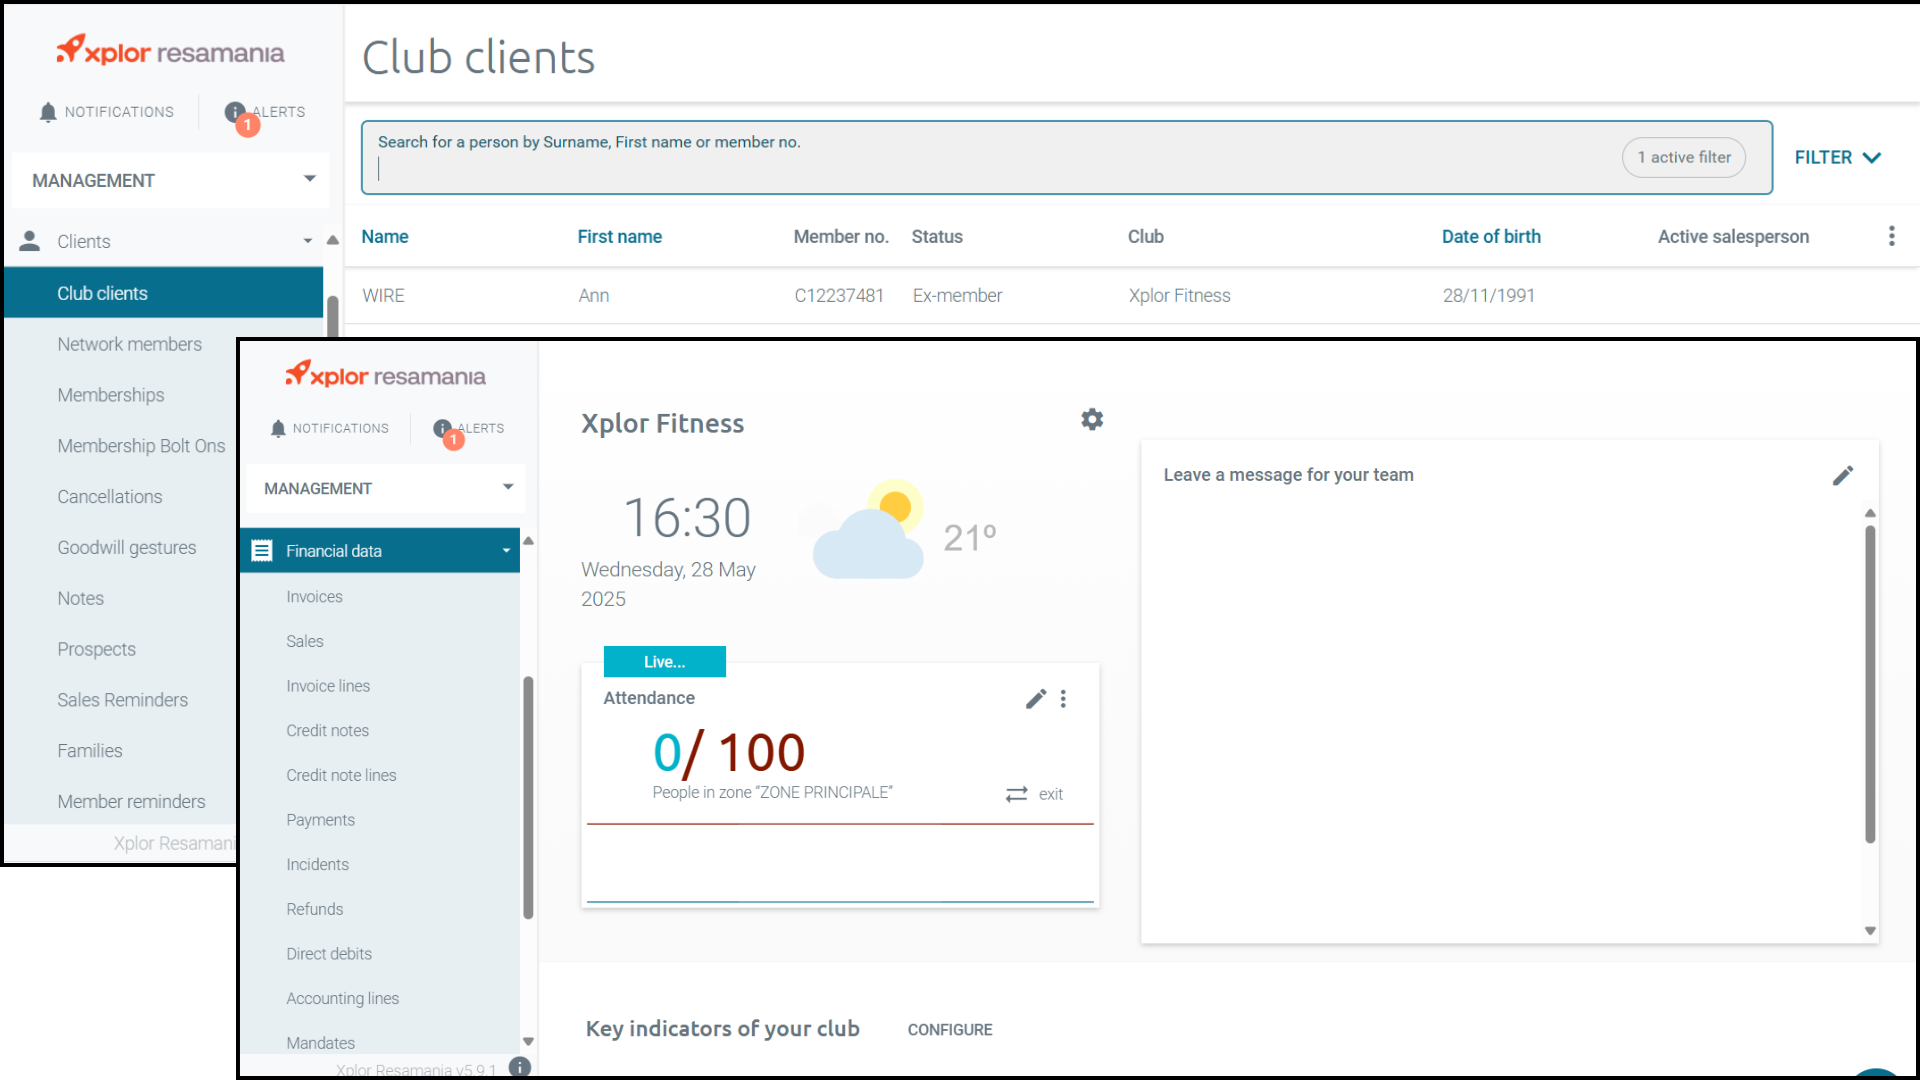The width and height of the screenshot is (1920, 1080).
Task: Click CONFIGURE key indicators button
Action: tap(950, 1030)
